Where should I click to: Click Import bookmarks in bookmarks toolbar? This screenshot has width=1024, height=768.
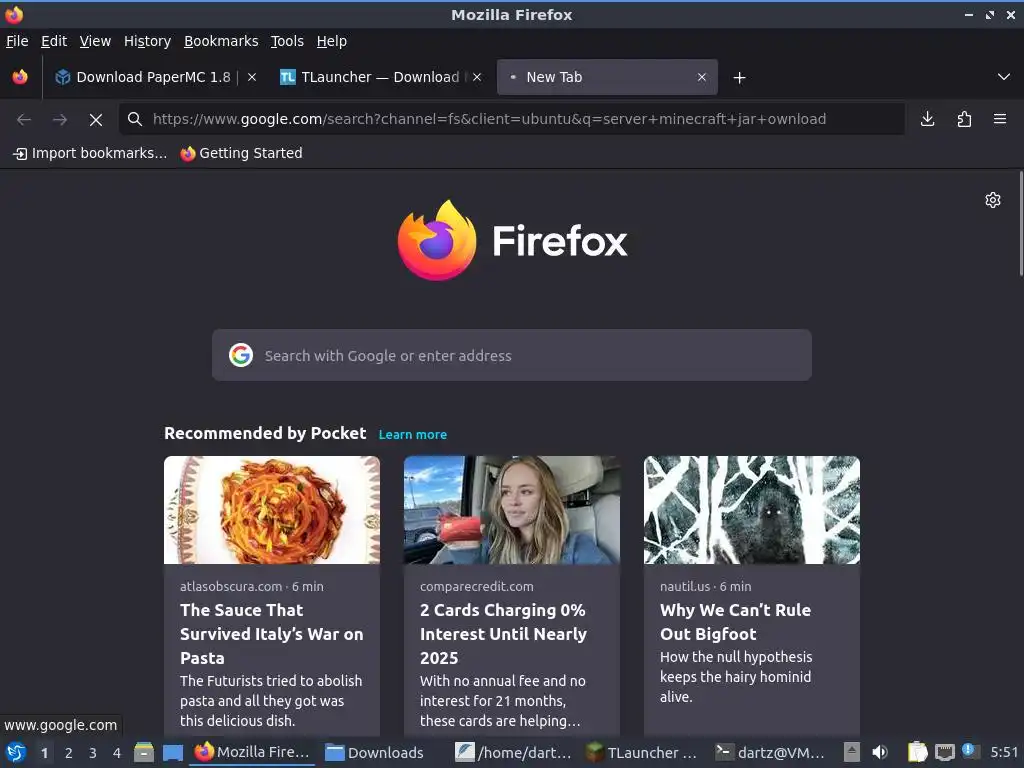coord(90,153)
